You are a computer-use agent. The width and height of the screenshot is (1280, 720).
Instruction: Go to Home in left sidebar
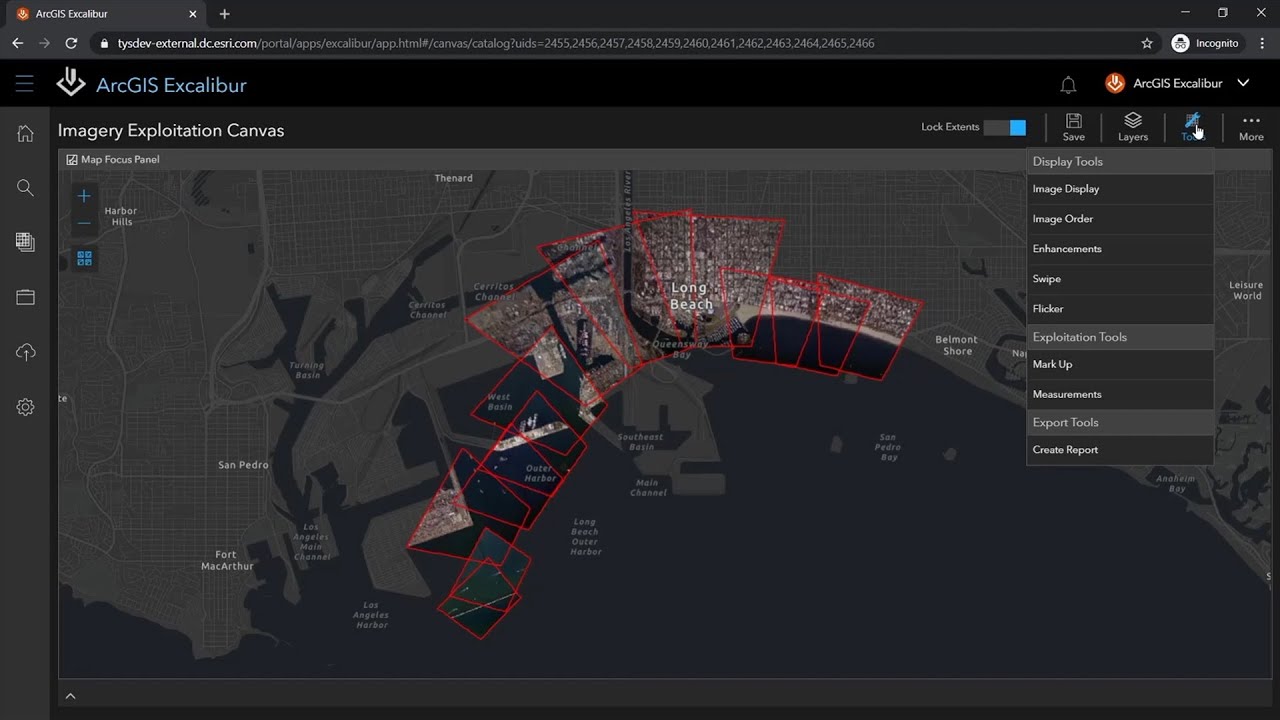point(25,134)
